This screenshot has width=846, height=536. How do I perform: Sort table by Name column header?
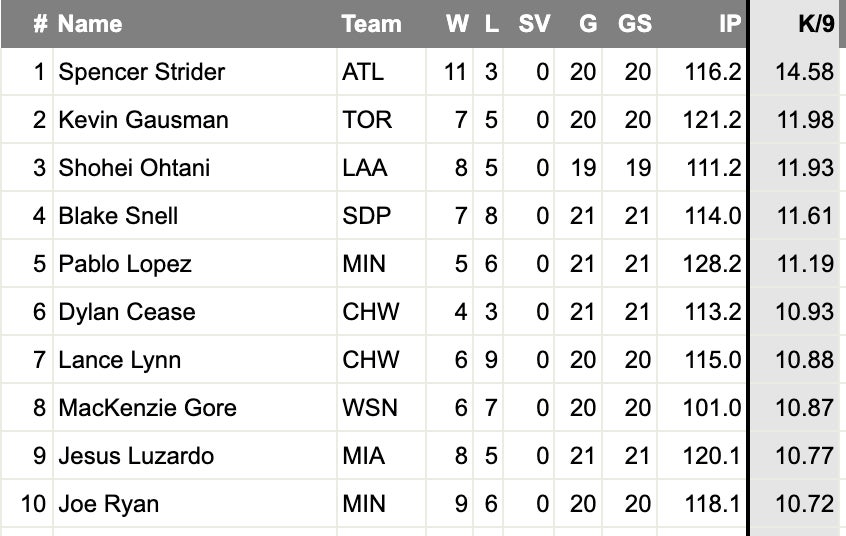[90, 24]
